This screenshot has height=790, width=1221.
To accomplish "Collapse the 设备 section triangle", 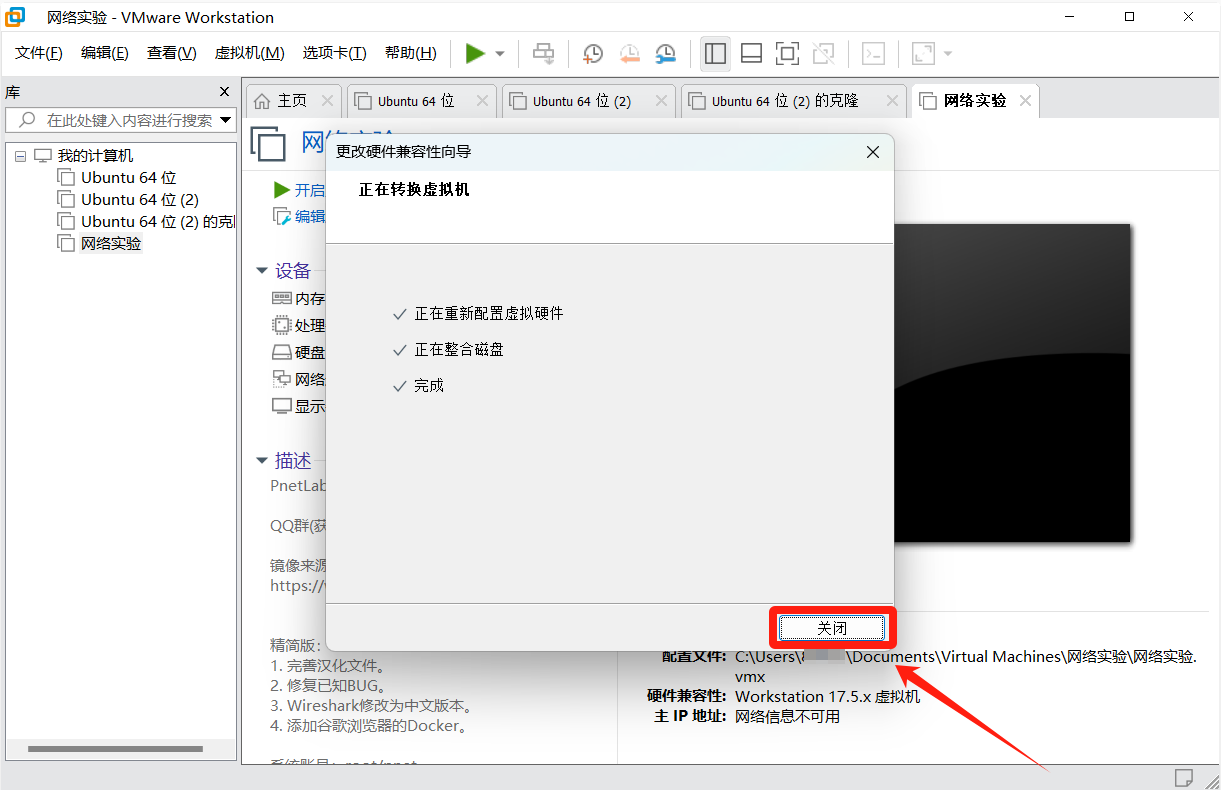I will coord(262,271).
